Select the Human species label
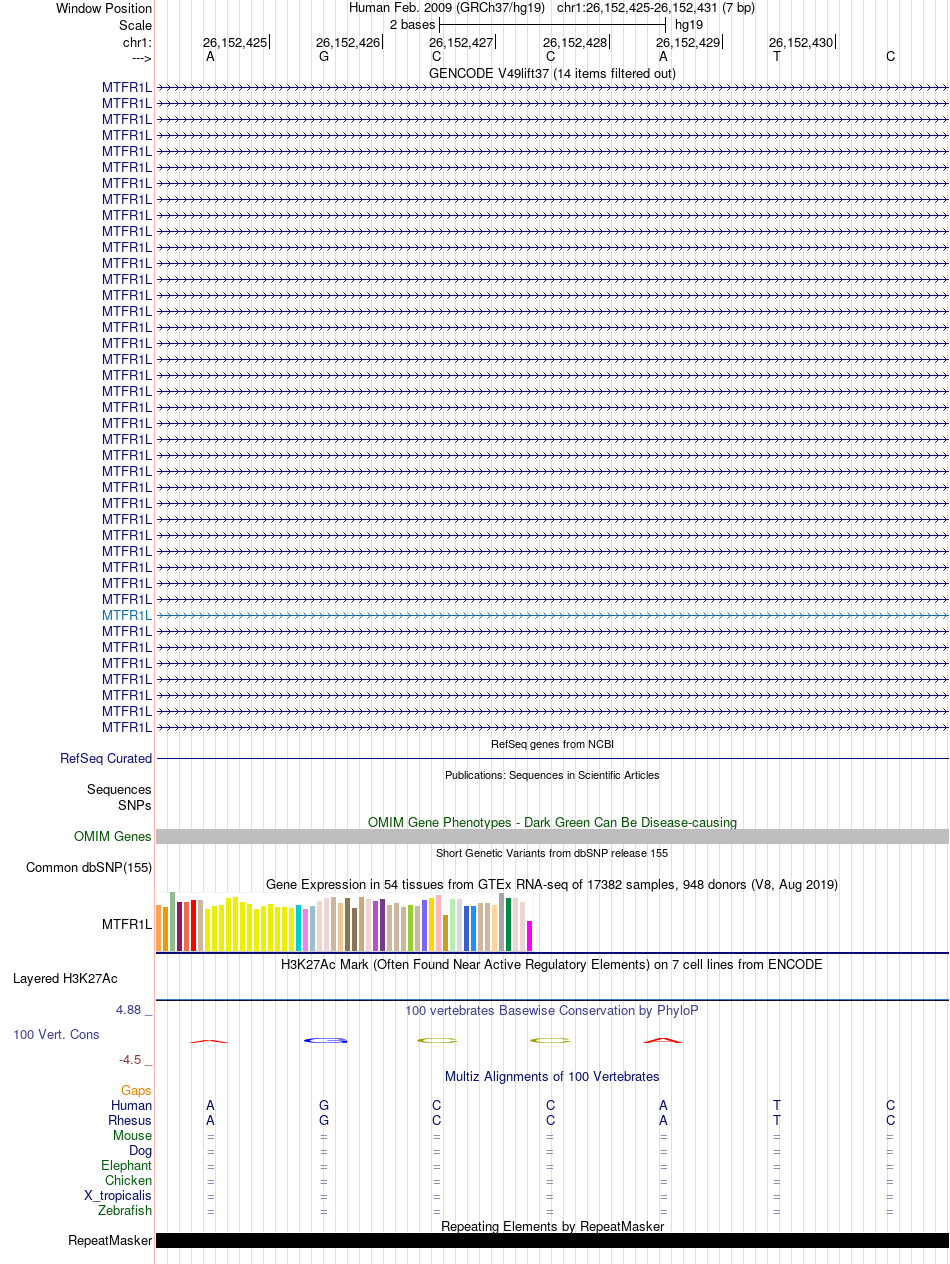 tap(131, 1106)
